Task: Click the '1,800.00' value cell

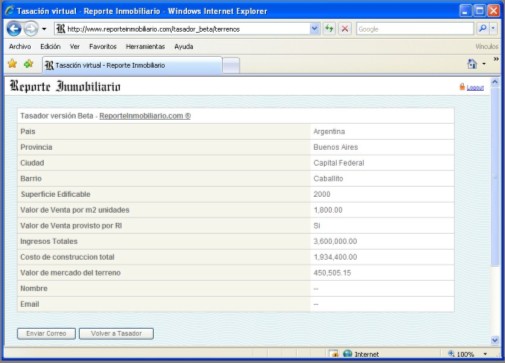Action: 382,210
